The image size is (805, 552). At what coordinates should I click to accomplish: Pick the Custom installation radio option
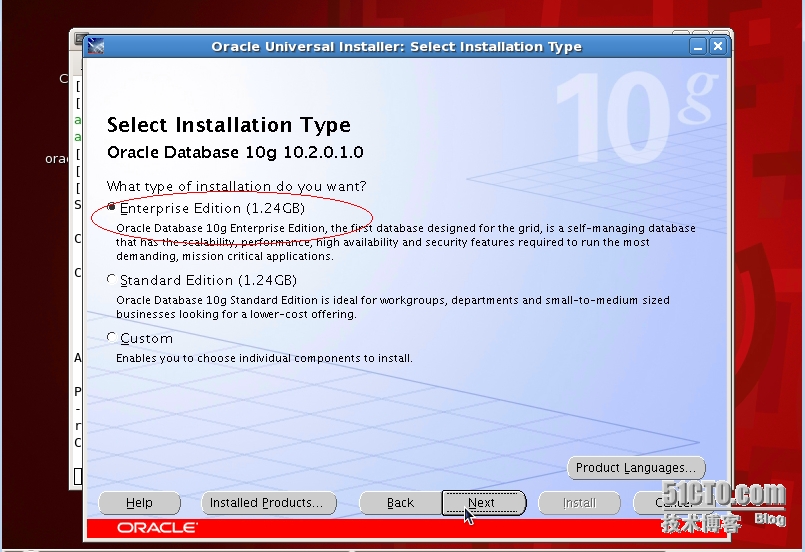tap(111, 337)
